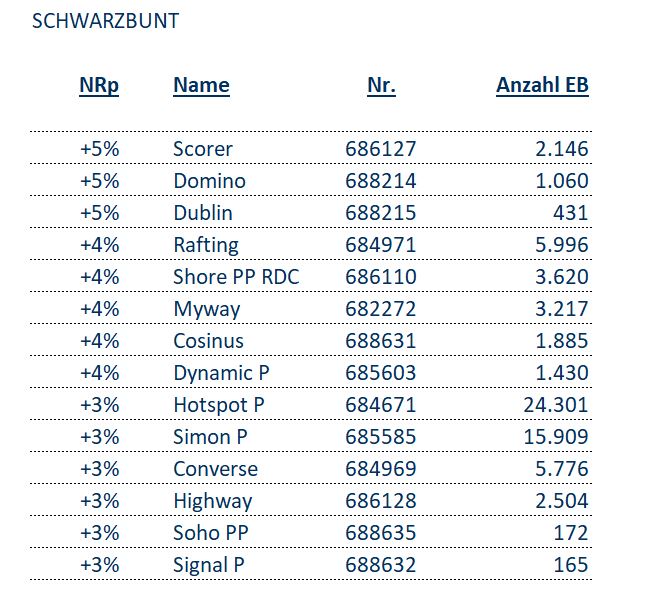This screenshot has height=612, width=660.
Task: Click the Soho PP entry
Action: pos(210,533)
